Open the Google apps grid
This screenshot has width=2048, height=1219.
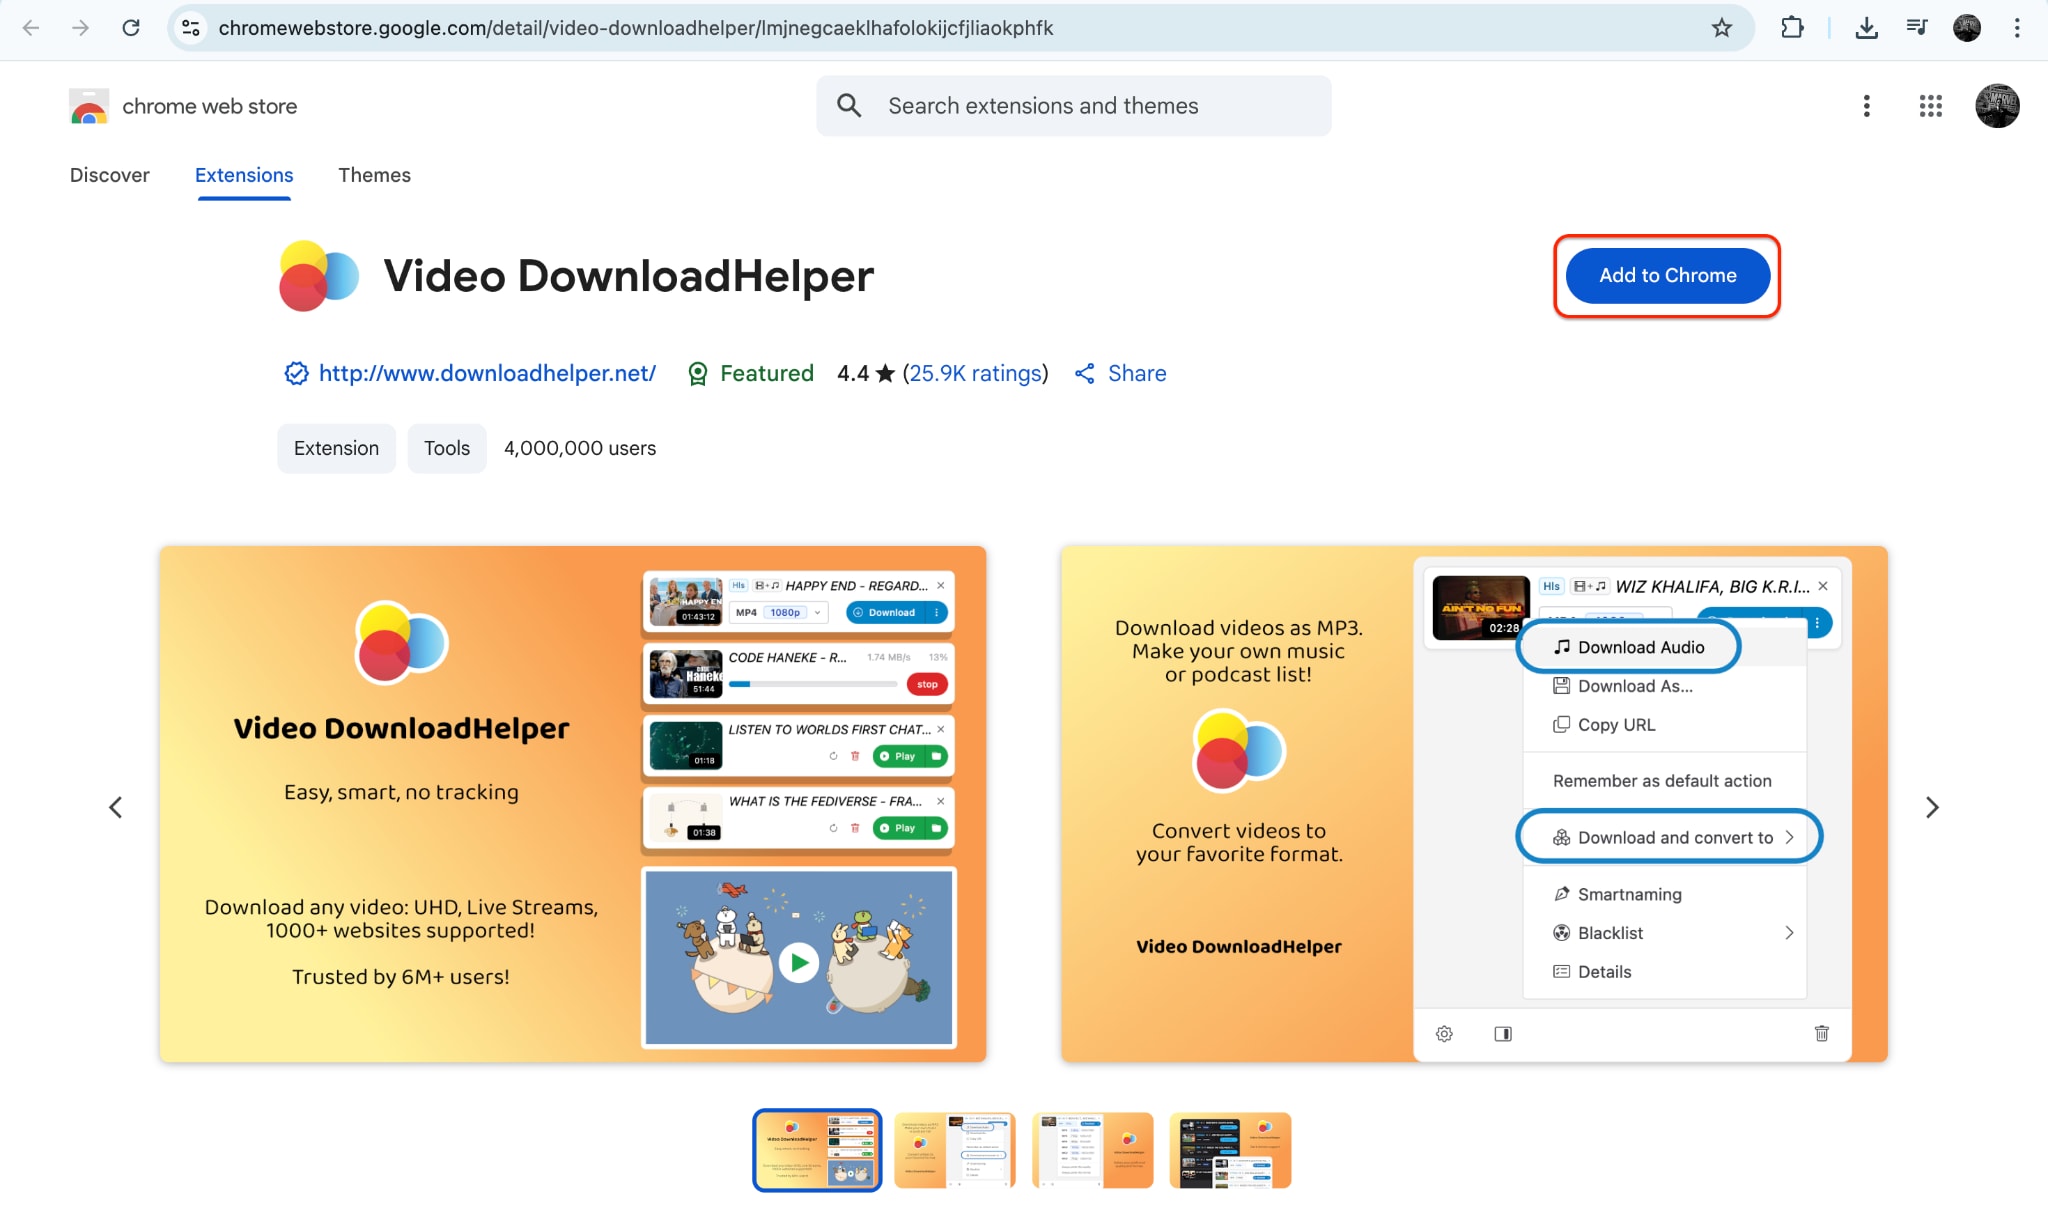pos(1930,105)
